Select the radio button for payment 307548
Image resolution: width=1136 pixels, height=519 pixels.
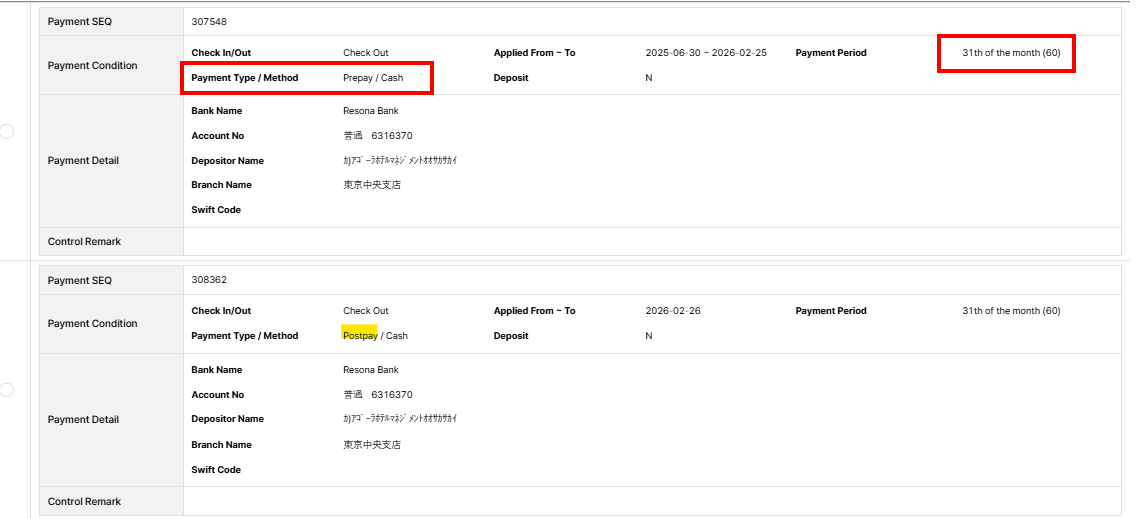7,131
